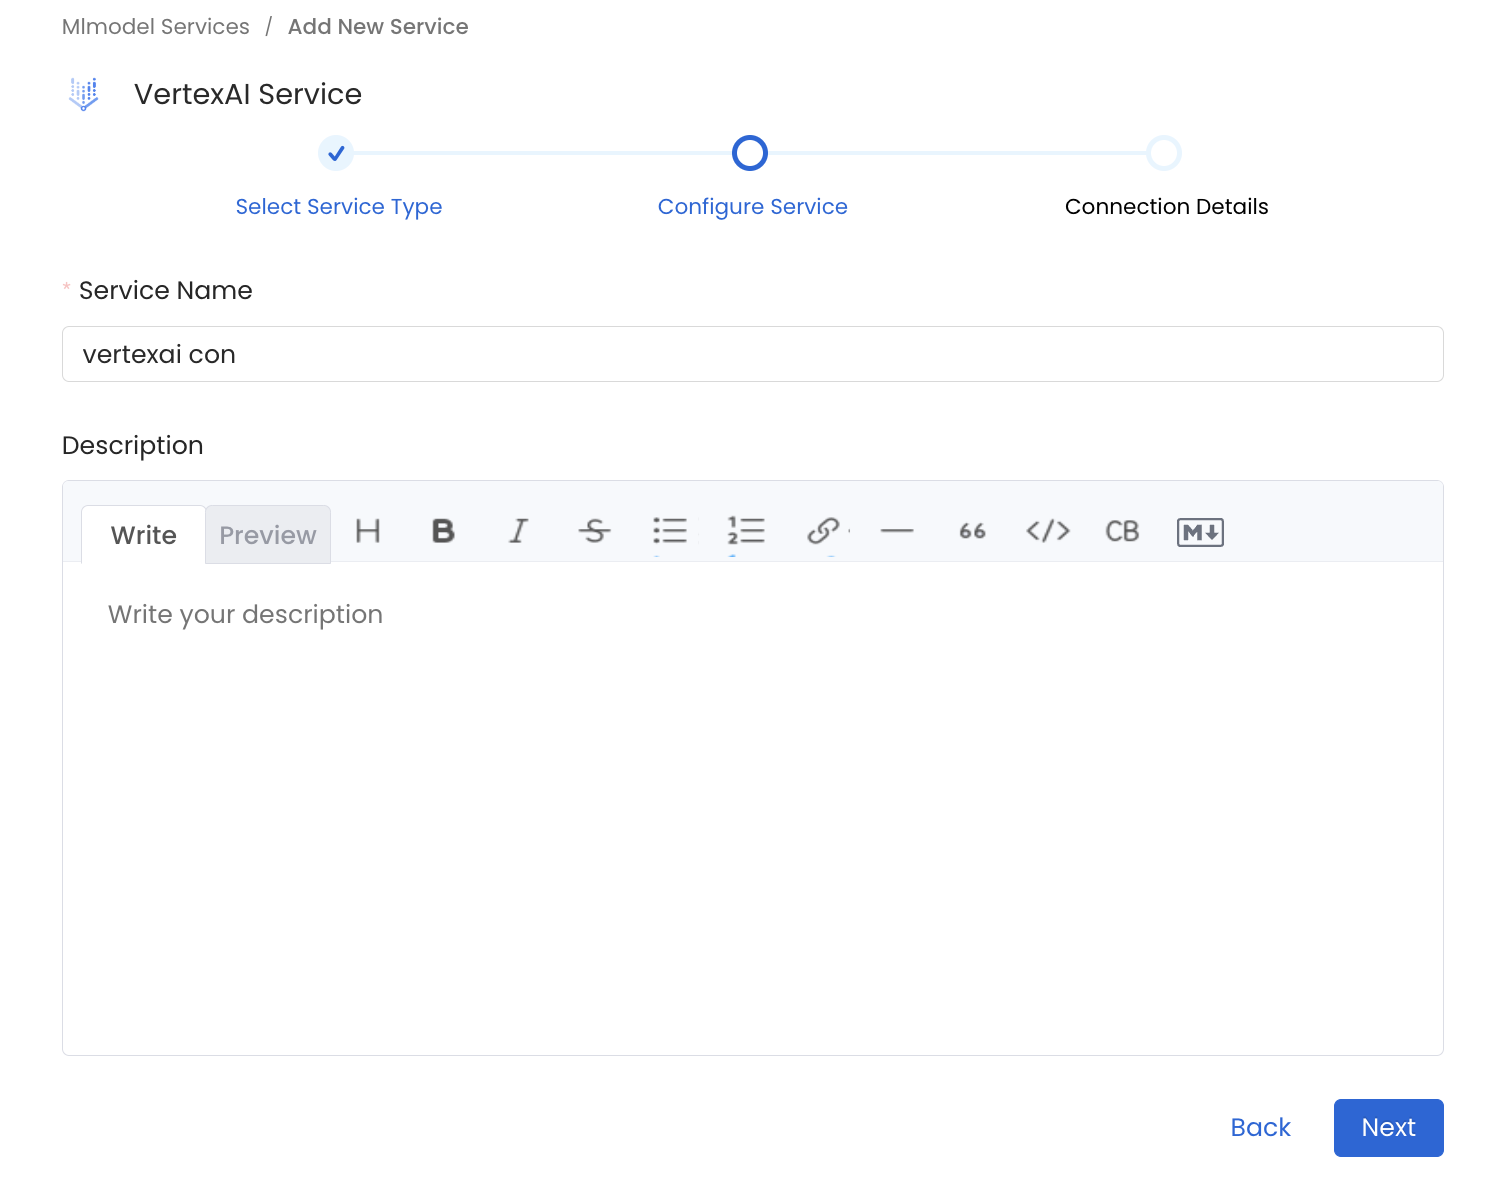Viewport: 1490px width, 1184px height.
Task: Switch to the Write tab
Action: (x=144, y=535)
